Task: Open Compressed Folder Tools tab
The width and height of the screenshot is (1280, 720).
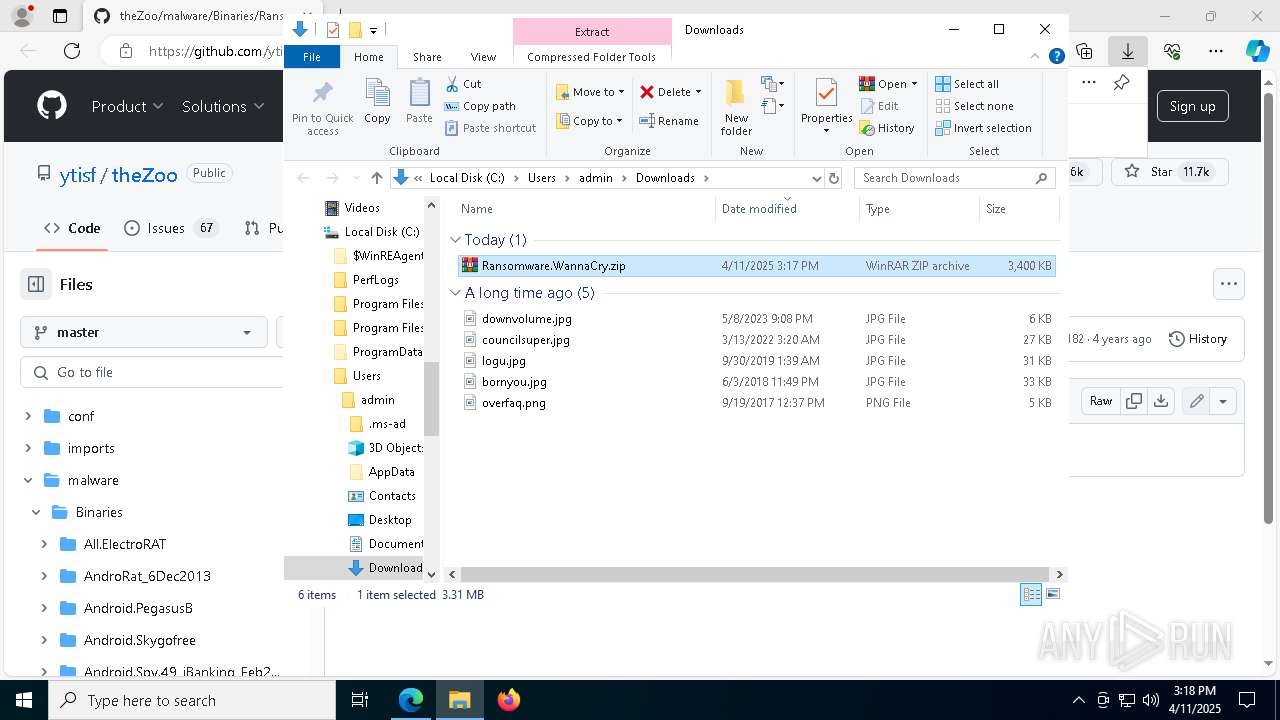Action: pos(591,57)
